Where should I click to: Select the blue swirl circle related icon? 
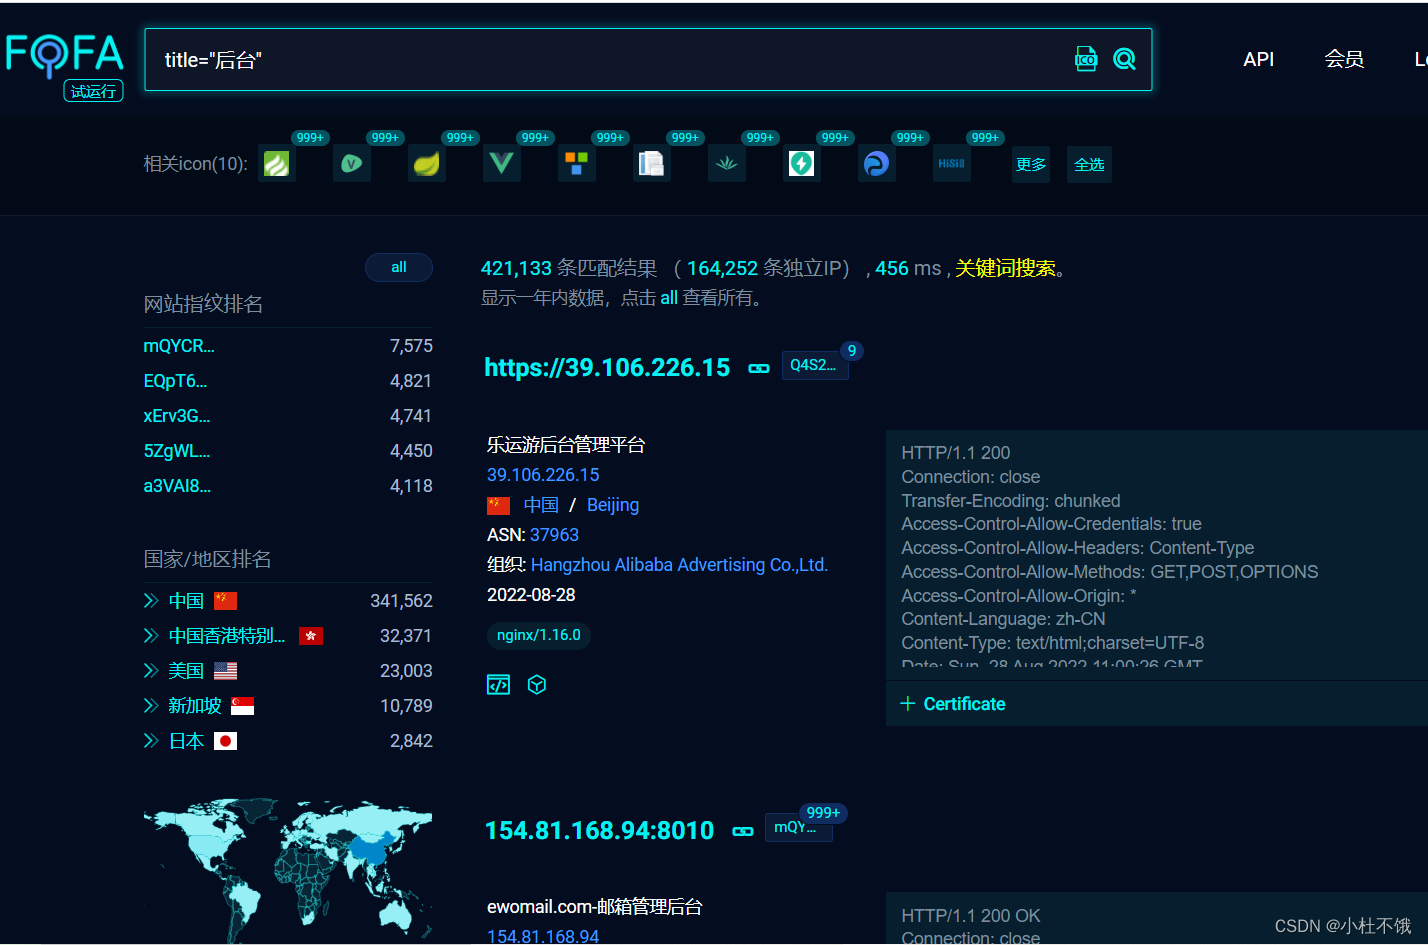[877, 163]
